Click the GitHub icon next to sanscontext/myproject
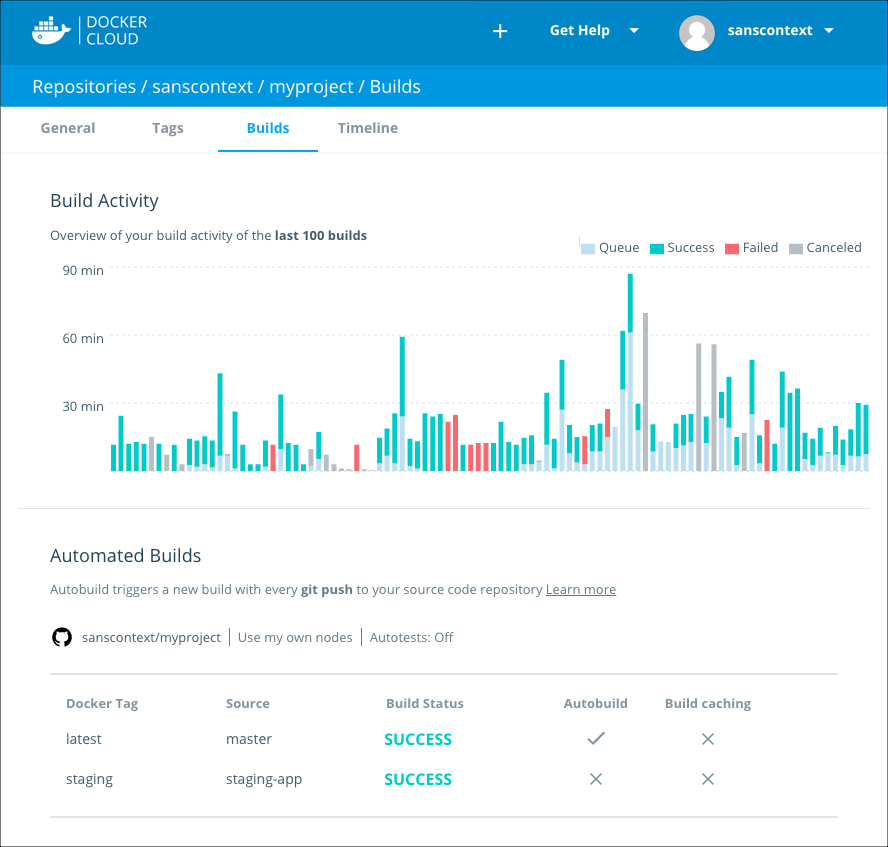This screenshot has height=847, width=888. [61, 637]
